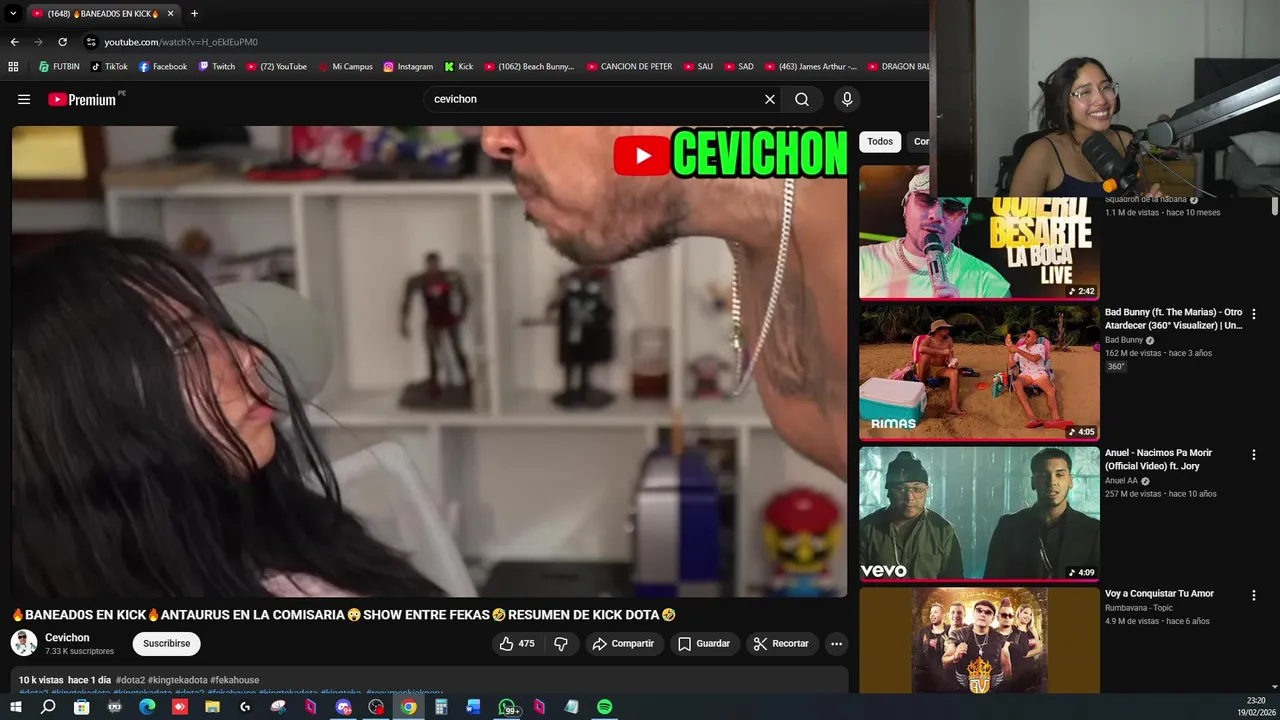1280x720 pixels.
Task: Save the video with Guardar
Action: click(x=704, y=644)
